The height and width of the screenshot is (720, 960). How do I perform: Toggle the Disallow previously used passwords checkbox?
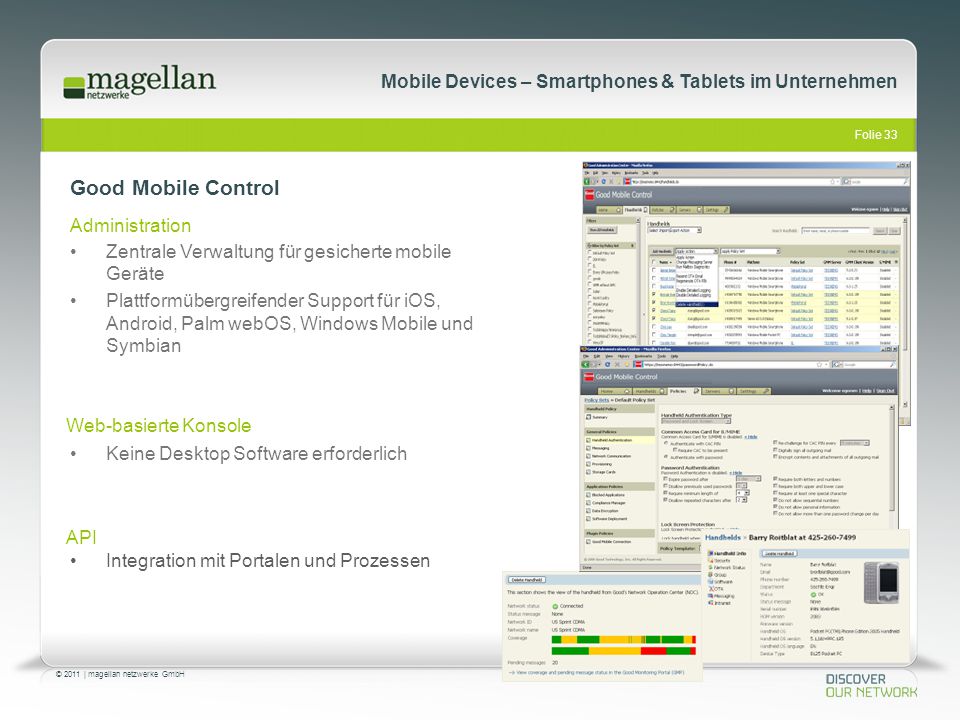[666, 486]
